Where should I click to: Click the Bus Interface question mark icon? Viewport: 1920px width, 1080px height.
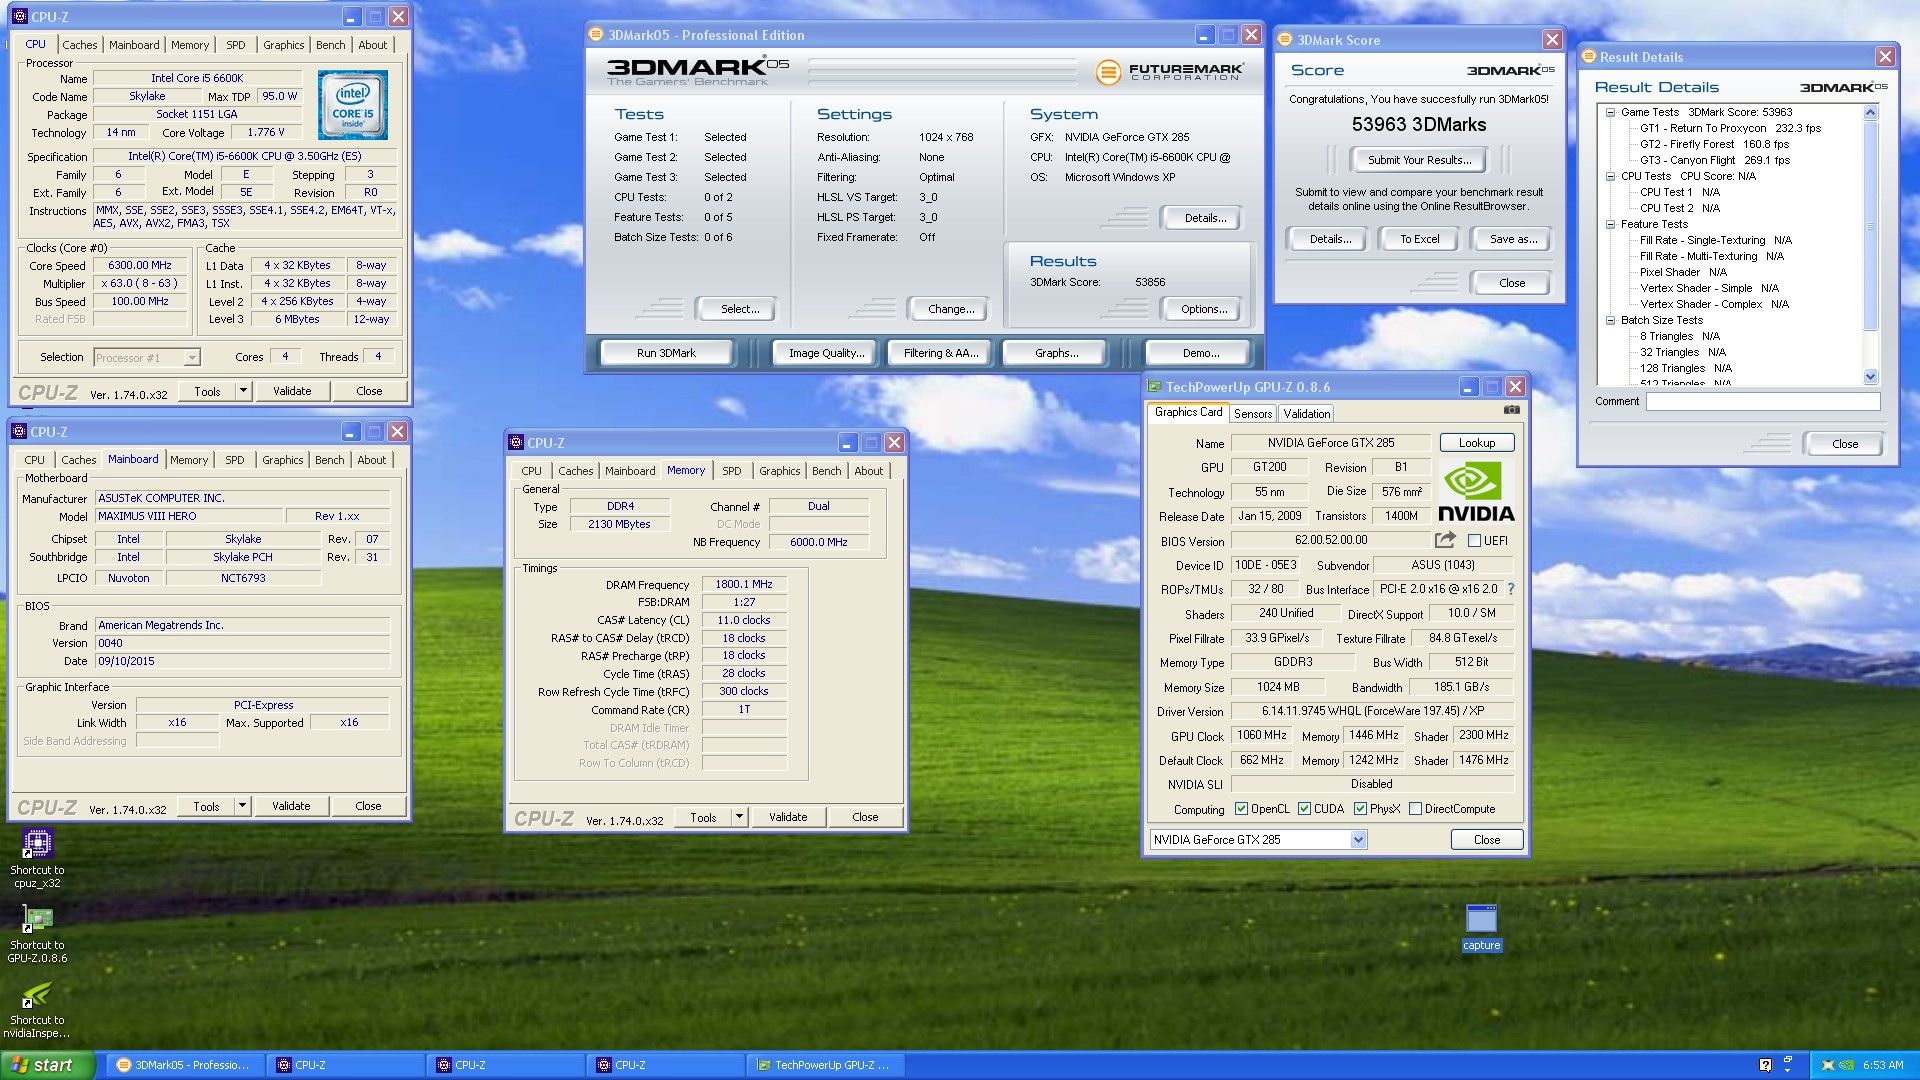(1511, 589)
